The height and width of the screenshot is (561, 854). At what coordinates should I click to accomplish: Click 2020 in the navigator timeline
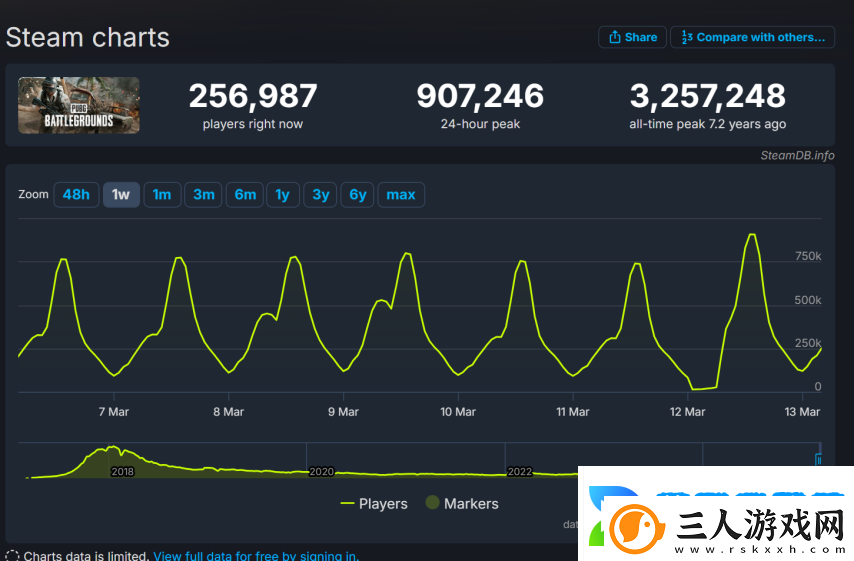(321, 472)
